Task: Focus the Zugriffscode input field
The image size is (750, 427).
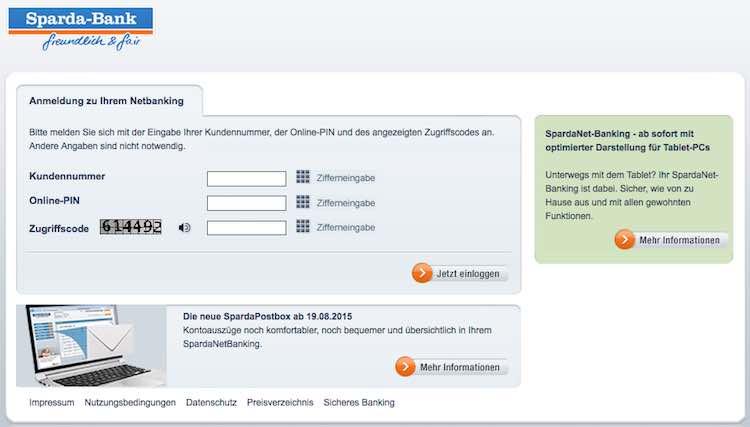Action: coord(246,228)
